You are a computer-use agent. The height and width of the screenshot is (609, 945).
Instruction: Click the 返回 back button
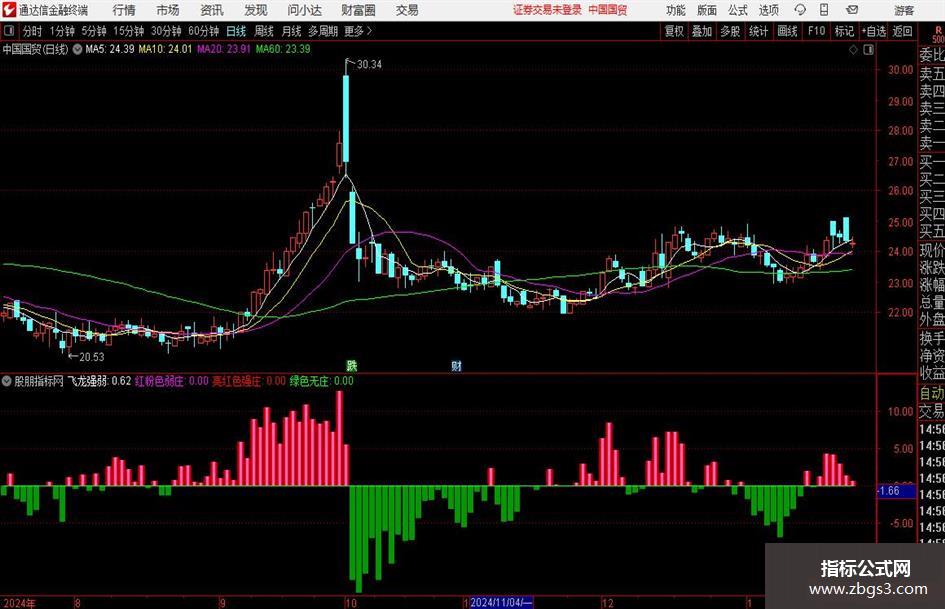(902, 31)
